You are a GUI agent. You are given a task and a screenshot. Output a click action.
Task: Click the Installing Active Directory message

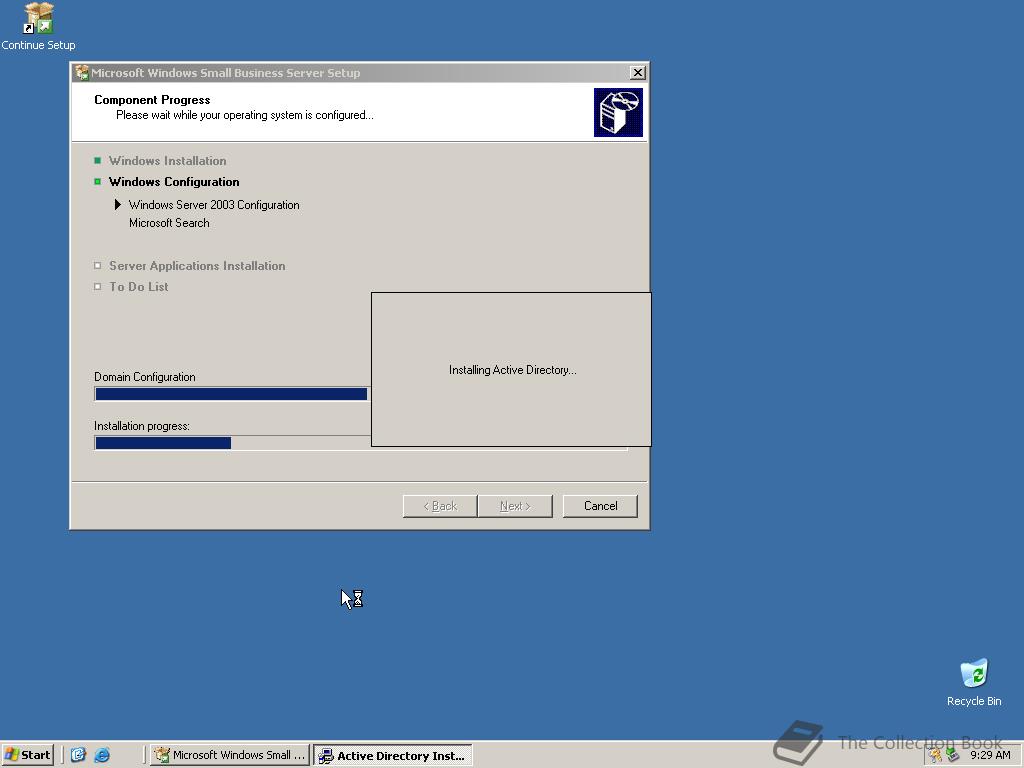pyautogui.click(x=513, y=370)
